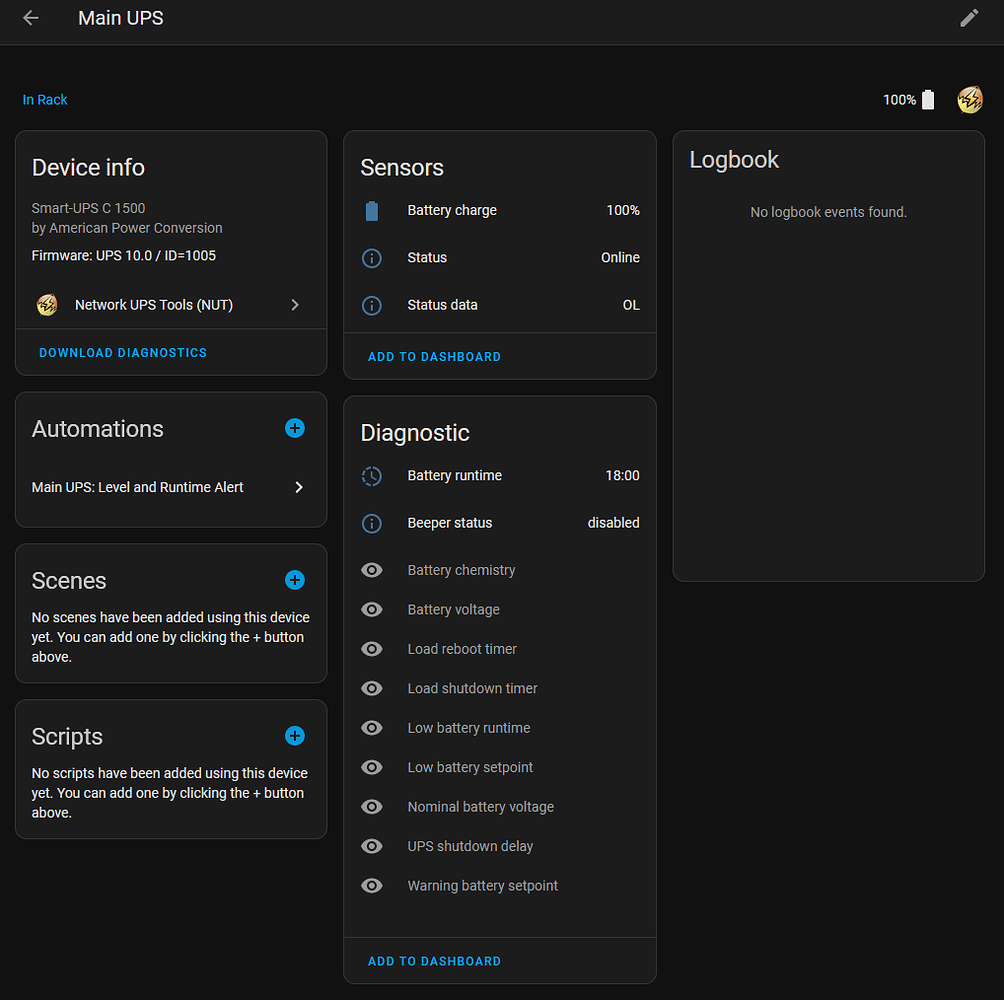
Task: Expand the Network UPS Tools (NUT) chevron
Action: point(295,305)
